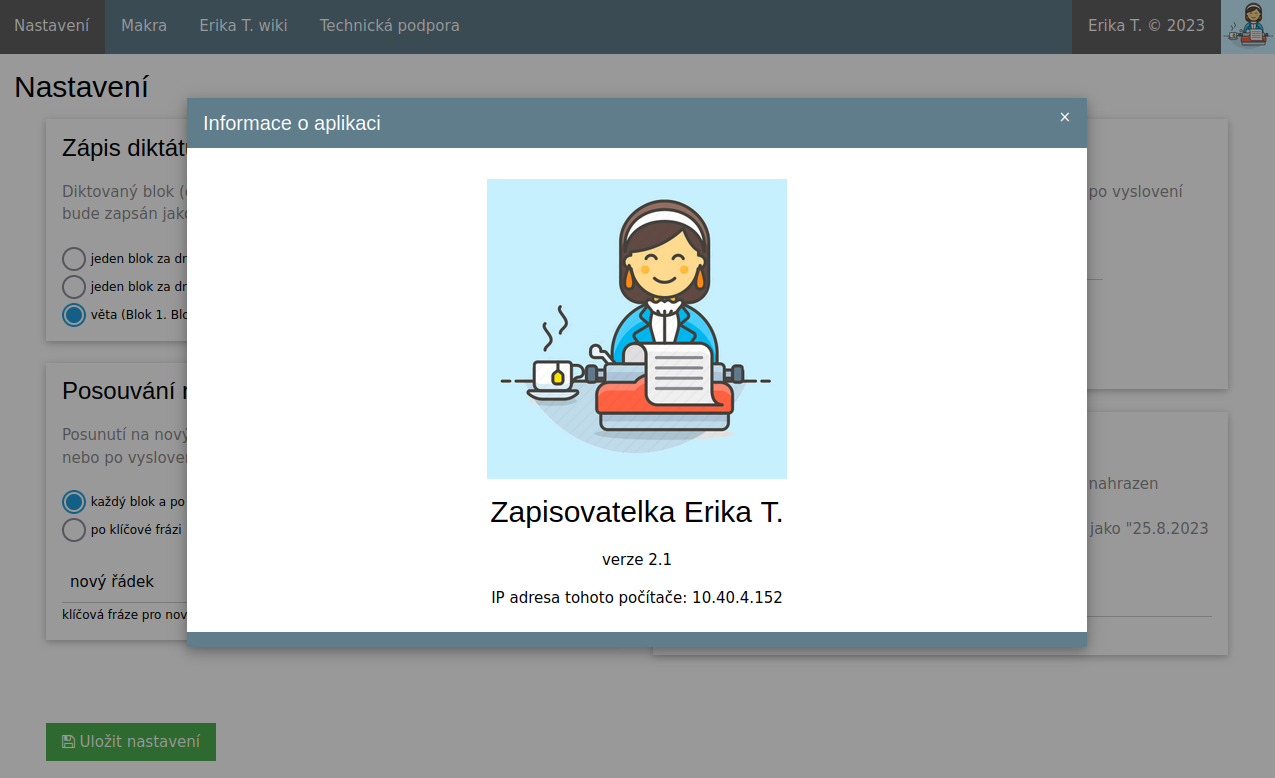Image resolution: width=1275 pixels, height=778 pixels.
Task: Go to Erika T. wiki
Action: pos(243,26)
